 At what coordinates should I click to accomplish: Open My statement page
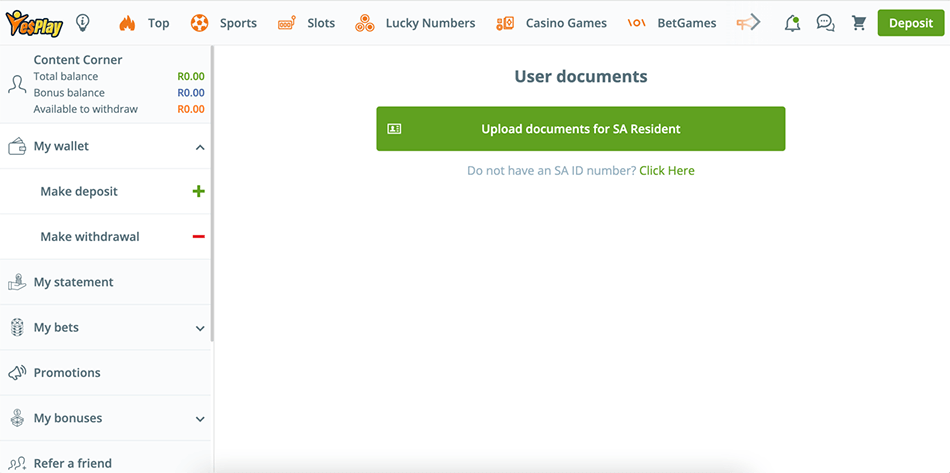pos(73,282)
